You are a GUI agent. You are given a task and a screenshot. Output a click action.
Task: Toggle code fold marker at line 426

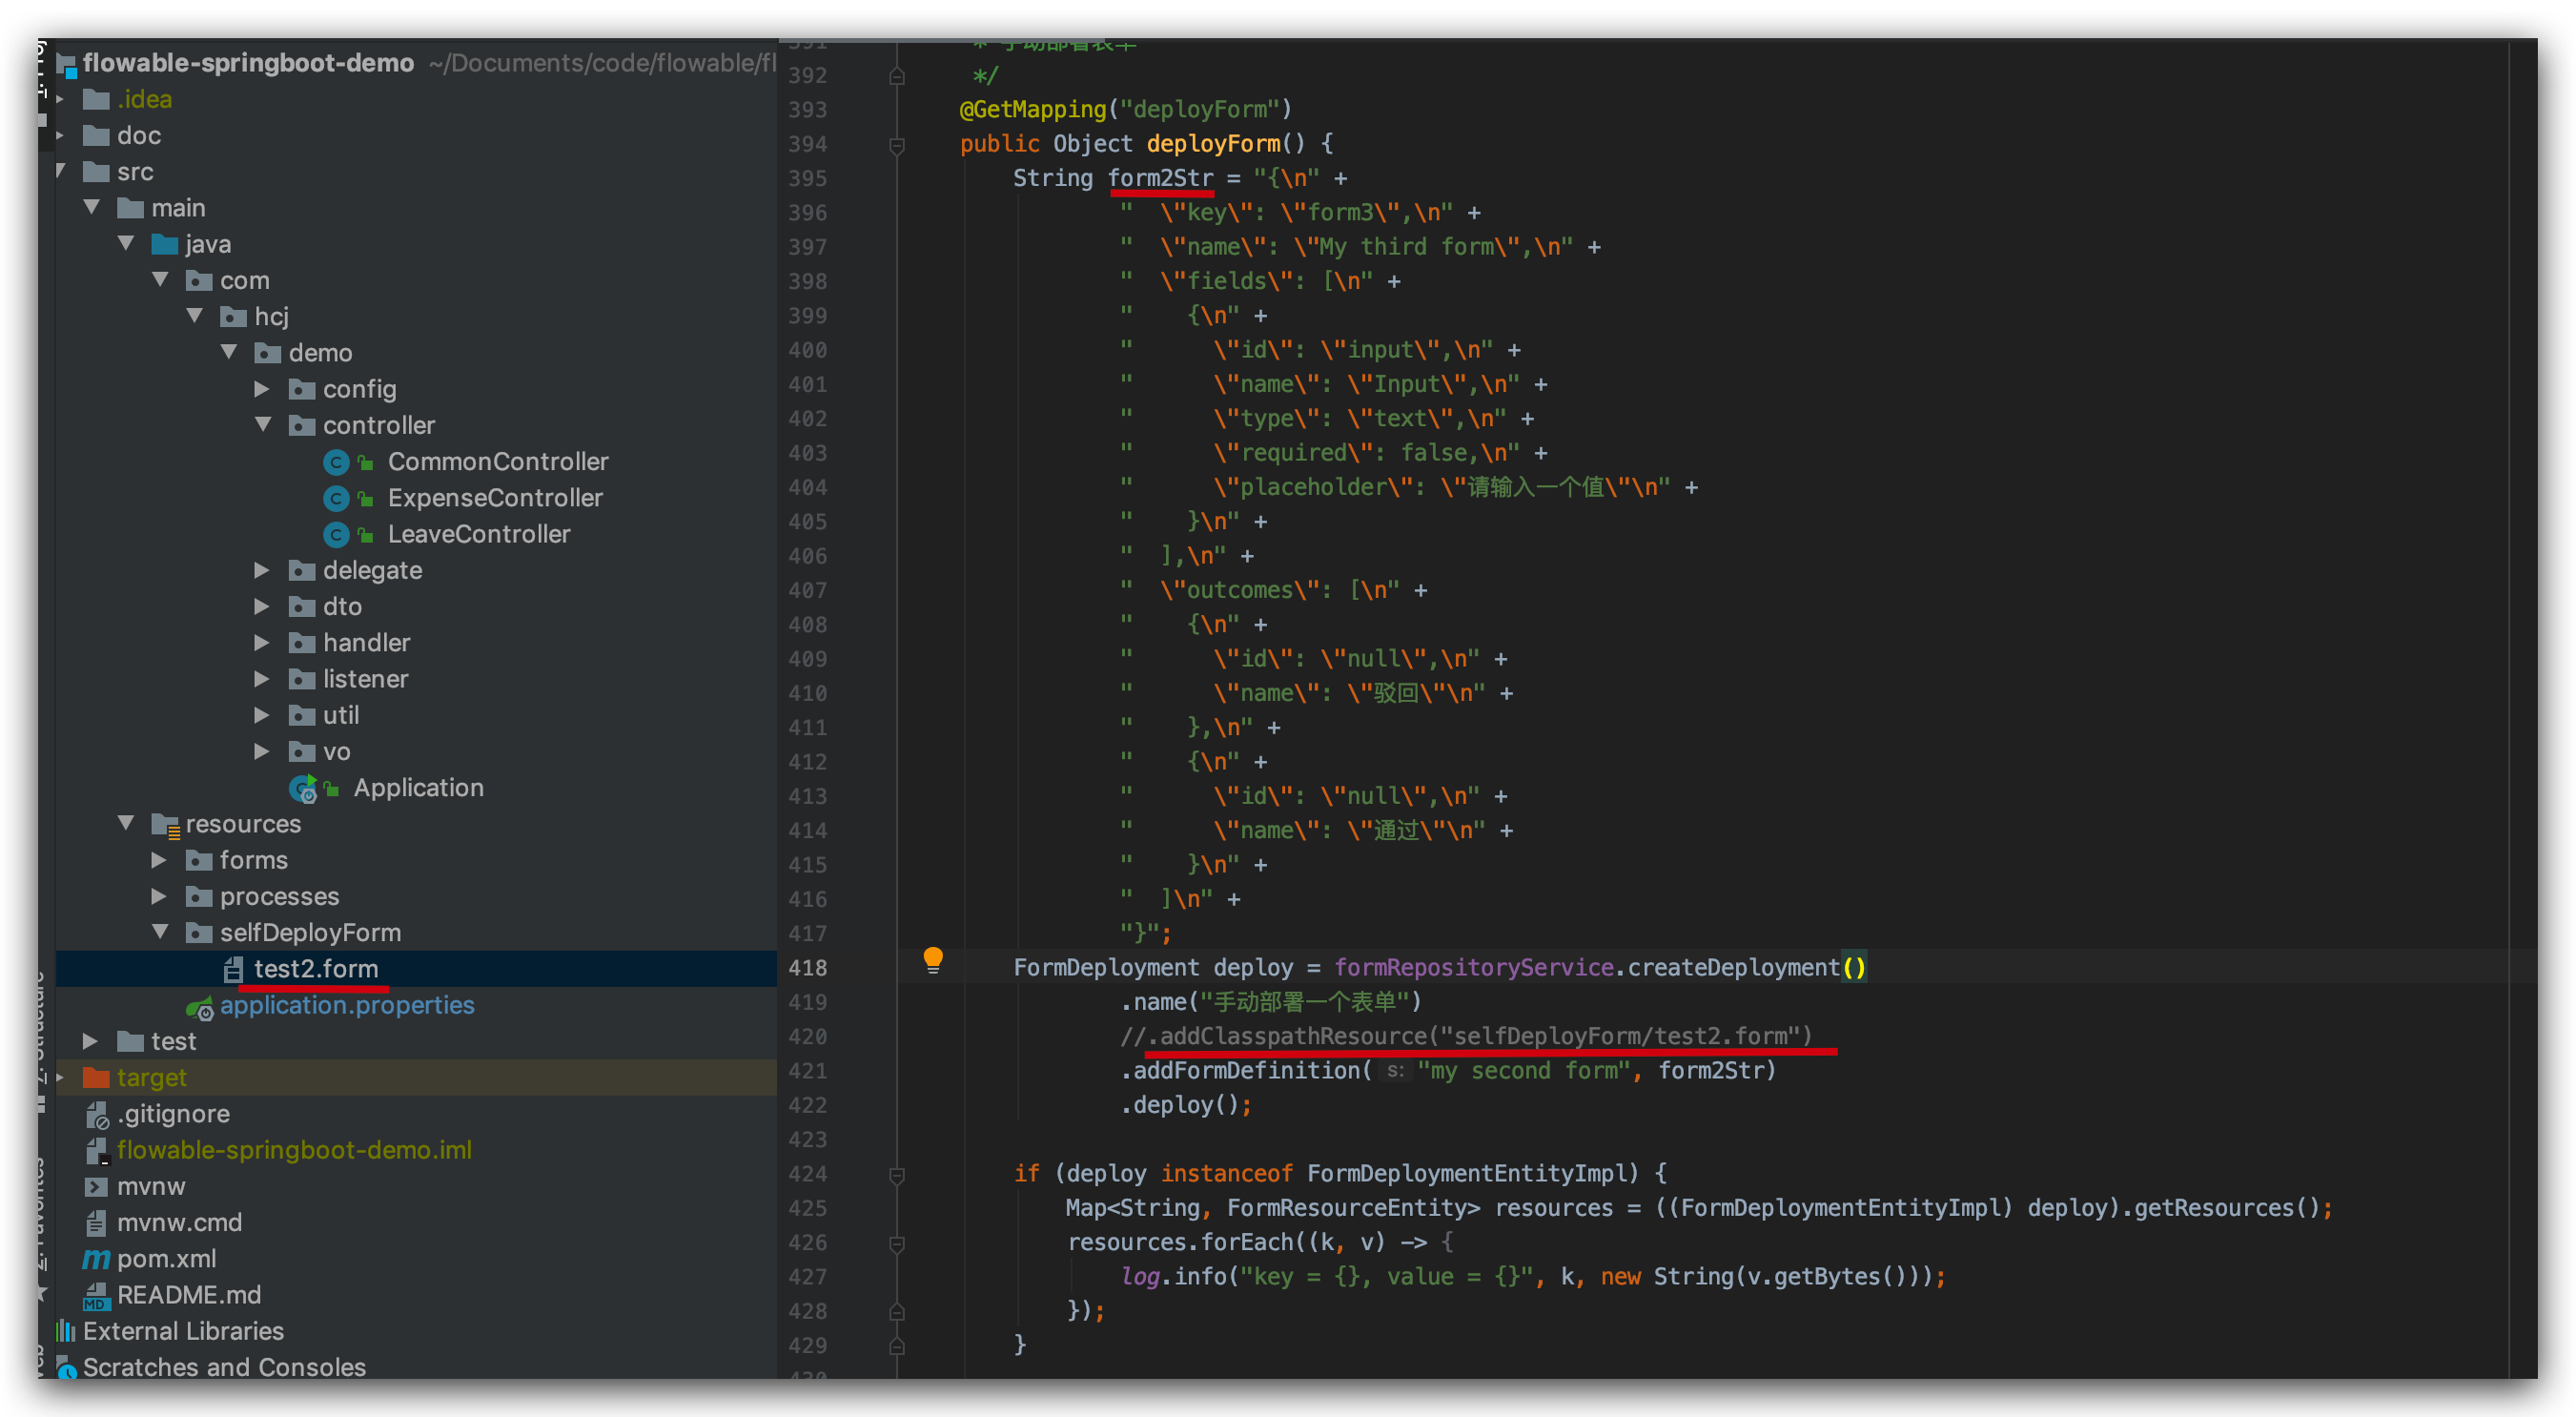(x=897, y=1244)
